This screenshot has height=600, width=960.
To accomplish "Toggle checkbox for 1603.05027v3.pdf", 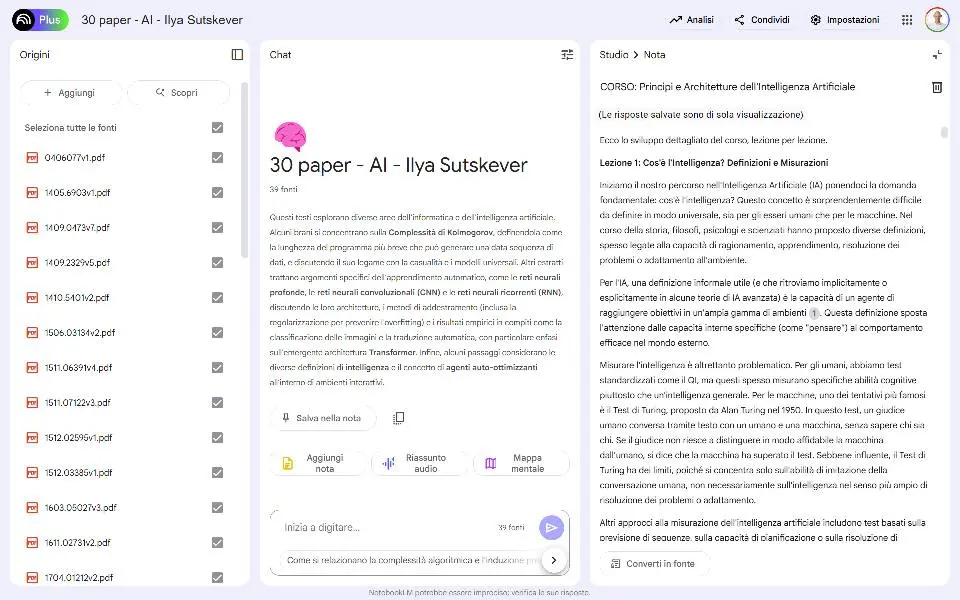I will point(217,508).
